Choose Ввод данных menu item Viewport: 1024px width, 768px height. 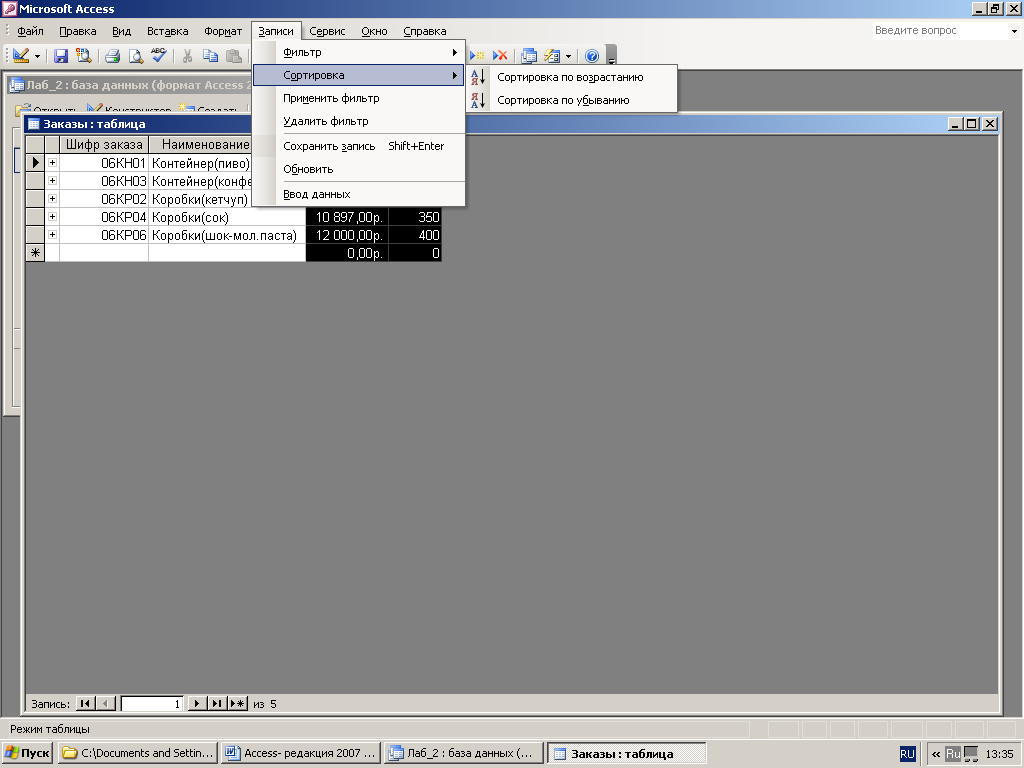click(359, 194)
